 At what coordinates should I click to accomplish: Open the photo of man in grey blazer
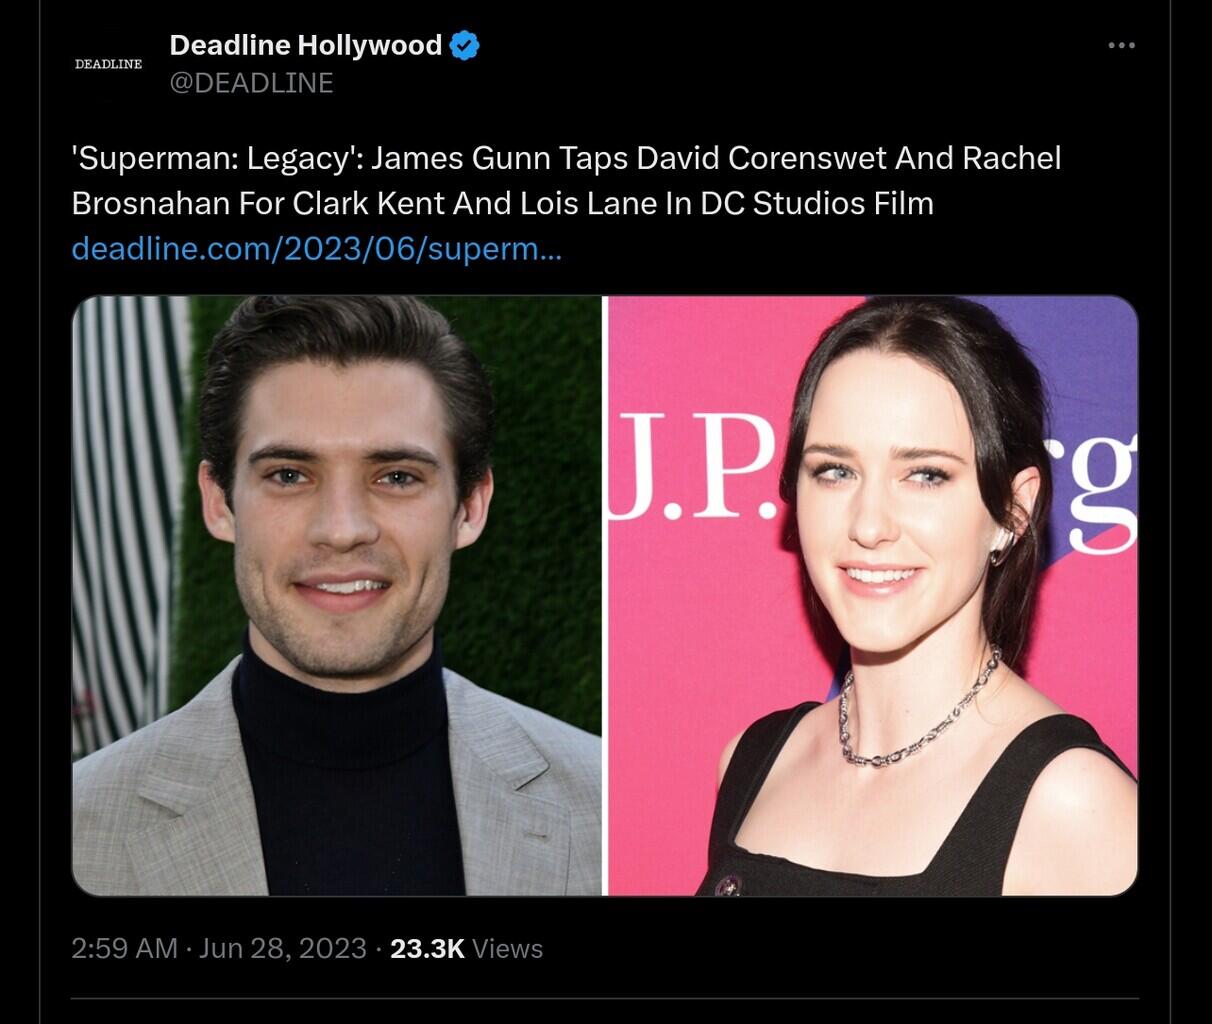[x=337, y=595]
